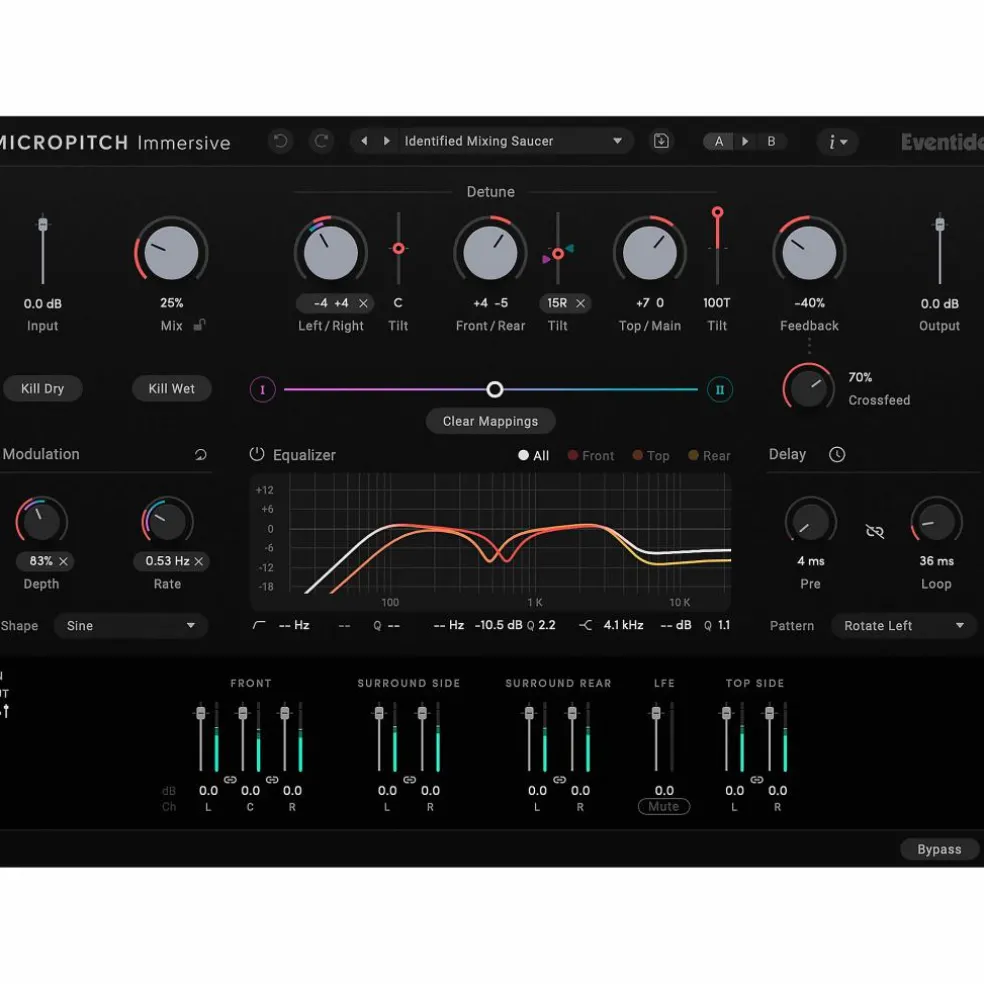The image size is (984, 984).
Task: Toggle Surround Side channel link icon
Action: pos(409,779)
